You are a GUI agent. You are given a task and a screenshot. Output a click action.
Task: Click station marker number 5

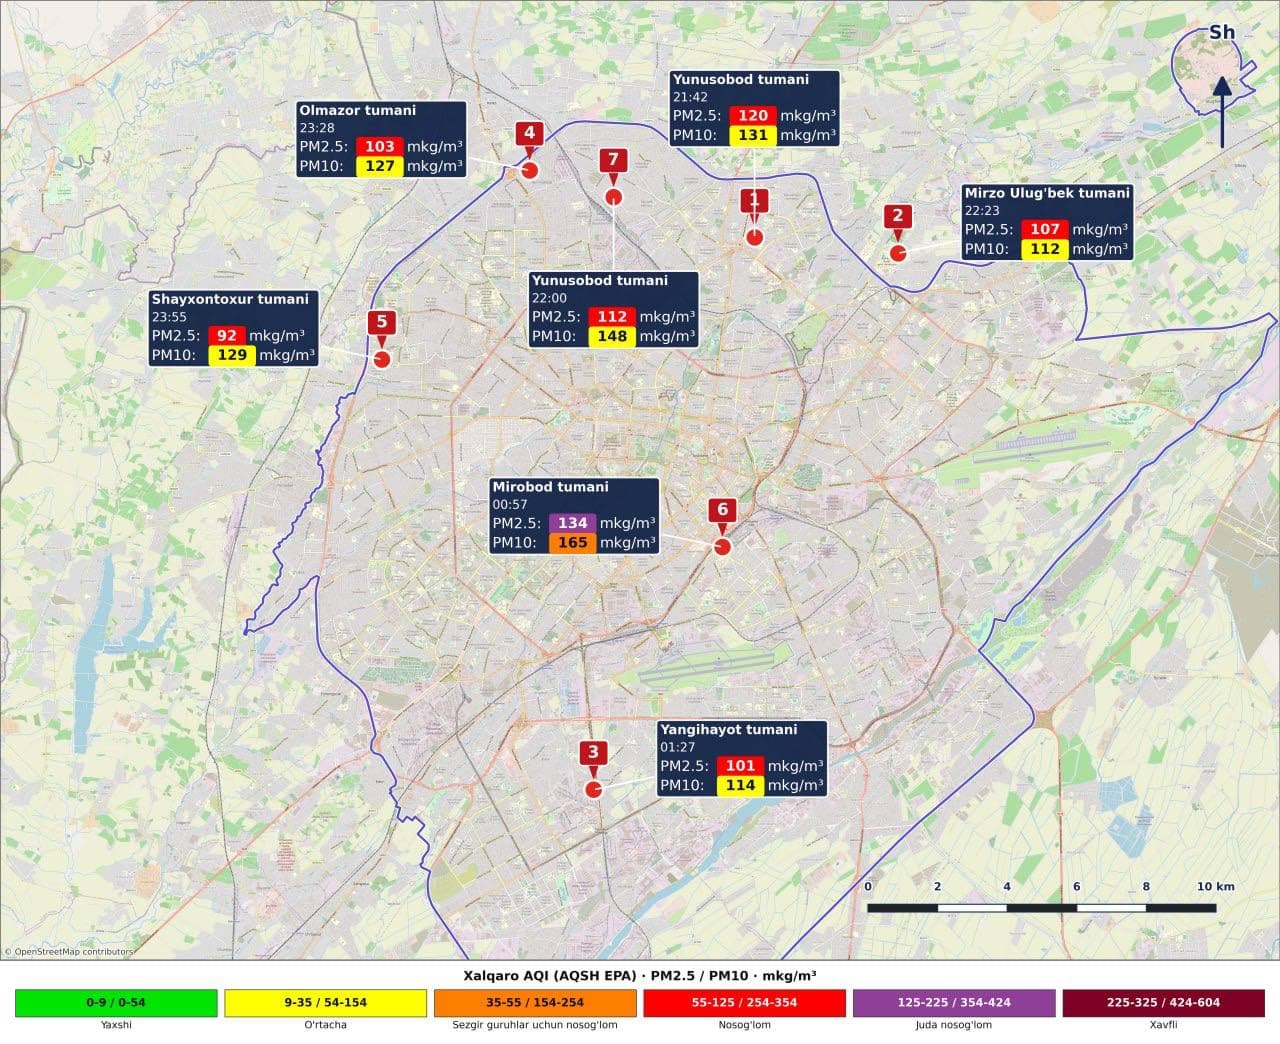click(x=381, y=323)
